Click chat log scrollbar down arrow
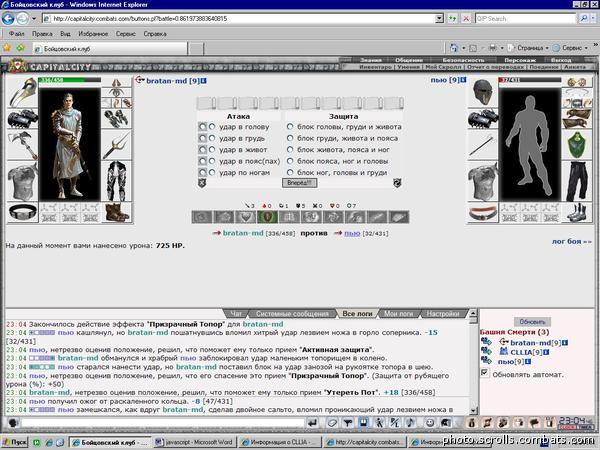The width and height of the screenshot is (600, 450). click(x=473, y=411)
